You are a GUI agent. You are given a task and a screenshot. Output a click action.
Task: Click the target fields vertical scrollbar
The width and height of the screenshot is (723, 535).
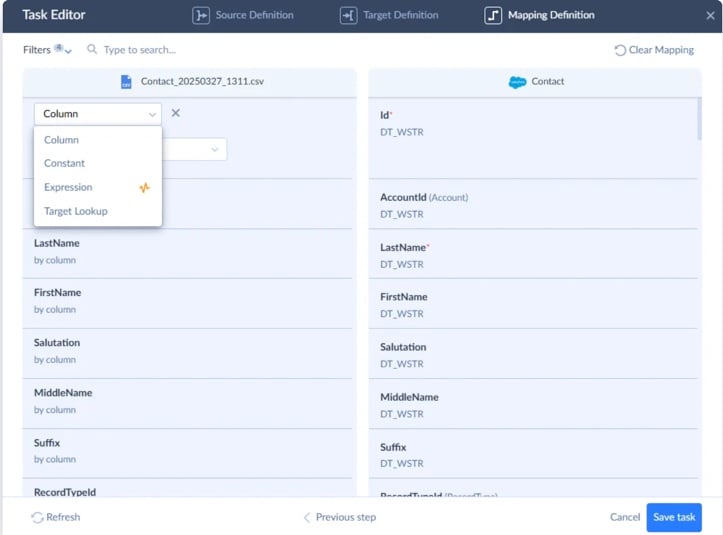[x=699, y=119]
